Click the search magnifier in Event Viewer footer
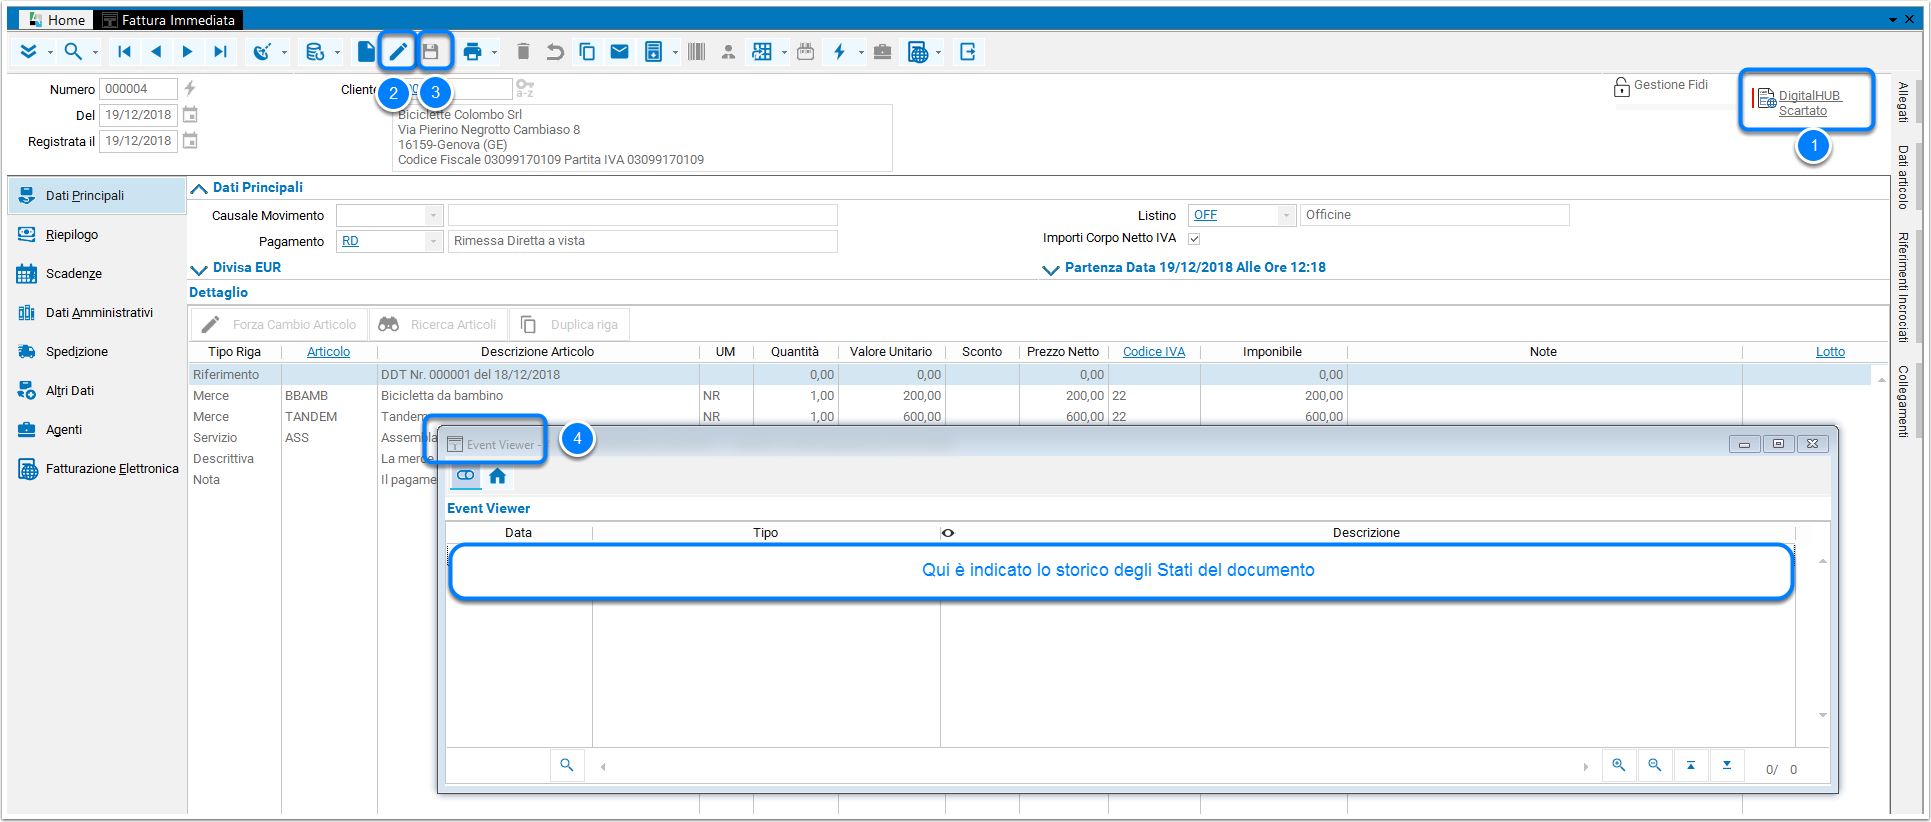 567,765
